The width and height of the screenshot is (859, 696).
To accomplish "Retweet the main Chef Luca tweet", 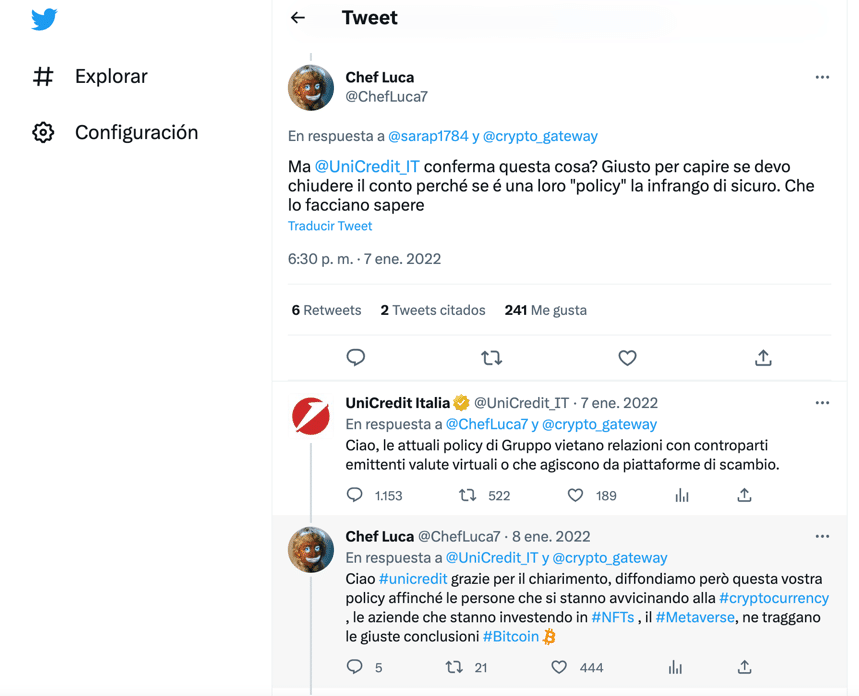I will [491, 358].
